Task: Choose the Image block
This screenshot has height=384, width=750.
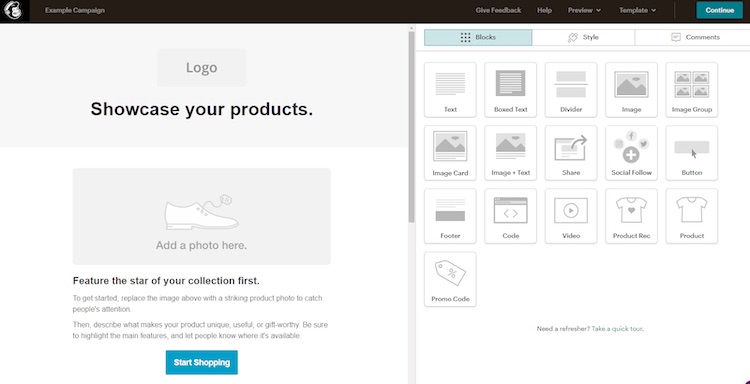Action: 631,89
